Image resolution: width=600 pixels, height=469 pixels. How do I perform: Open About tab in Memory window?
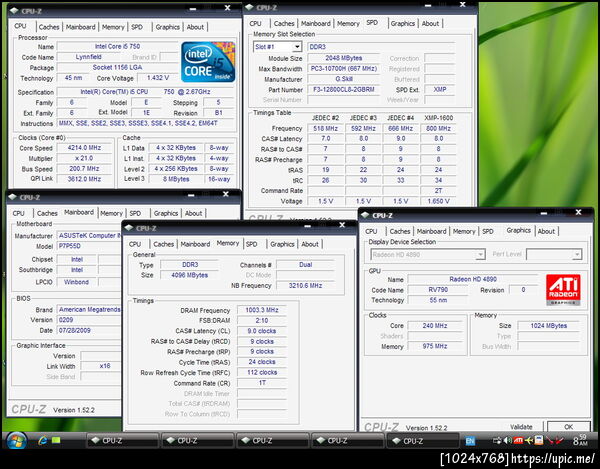point(310,244)
